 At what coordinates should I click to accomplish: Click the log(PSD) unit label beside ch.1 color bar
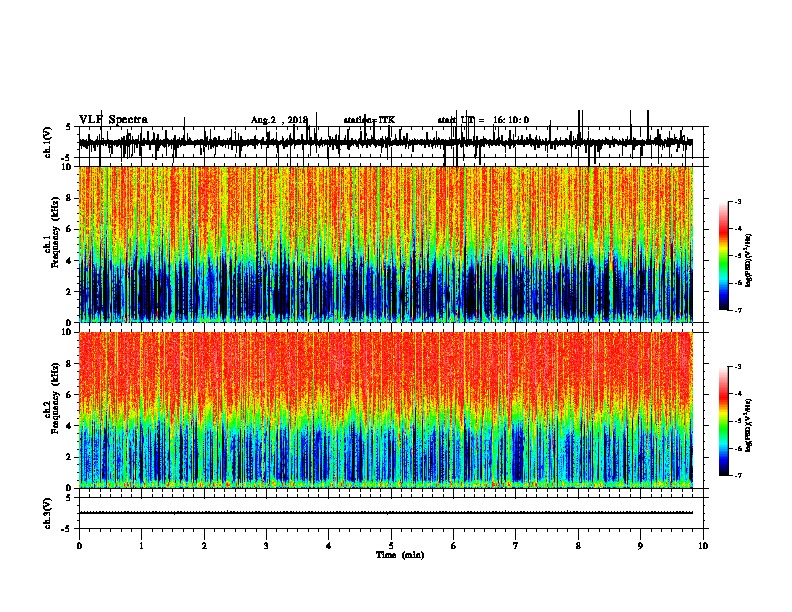(x=748, y=260)
